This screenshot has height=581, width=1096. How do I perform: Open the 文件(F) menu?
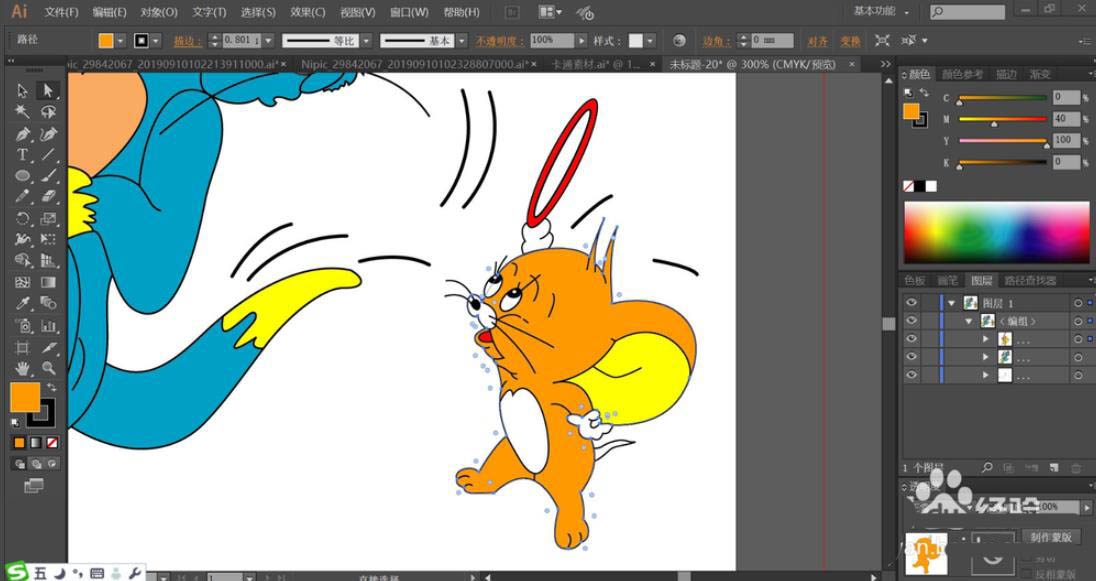(62, 13)
